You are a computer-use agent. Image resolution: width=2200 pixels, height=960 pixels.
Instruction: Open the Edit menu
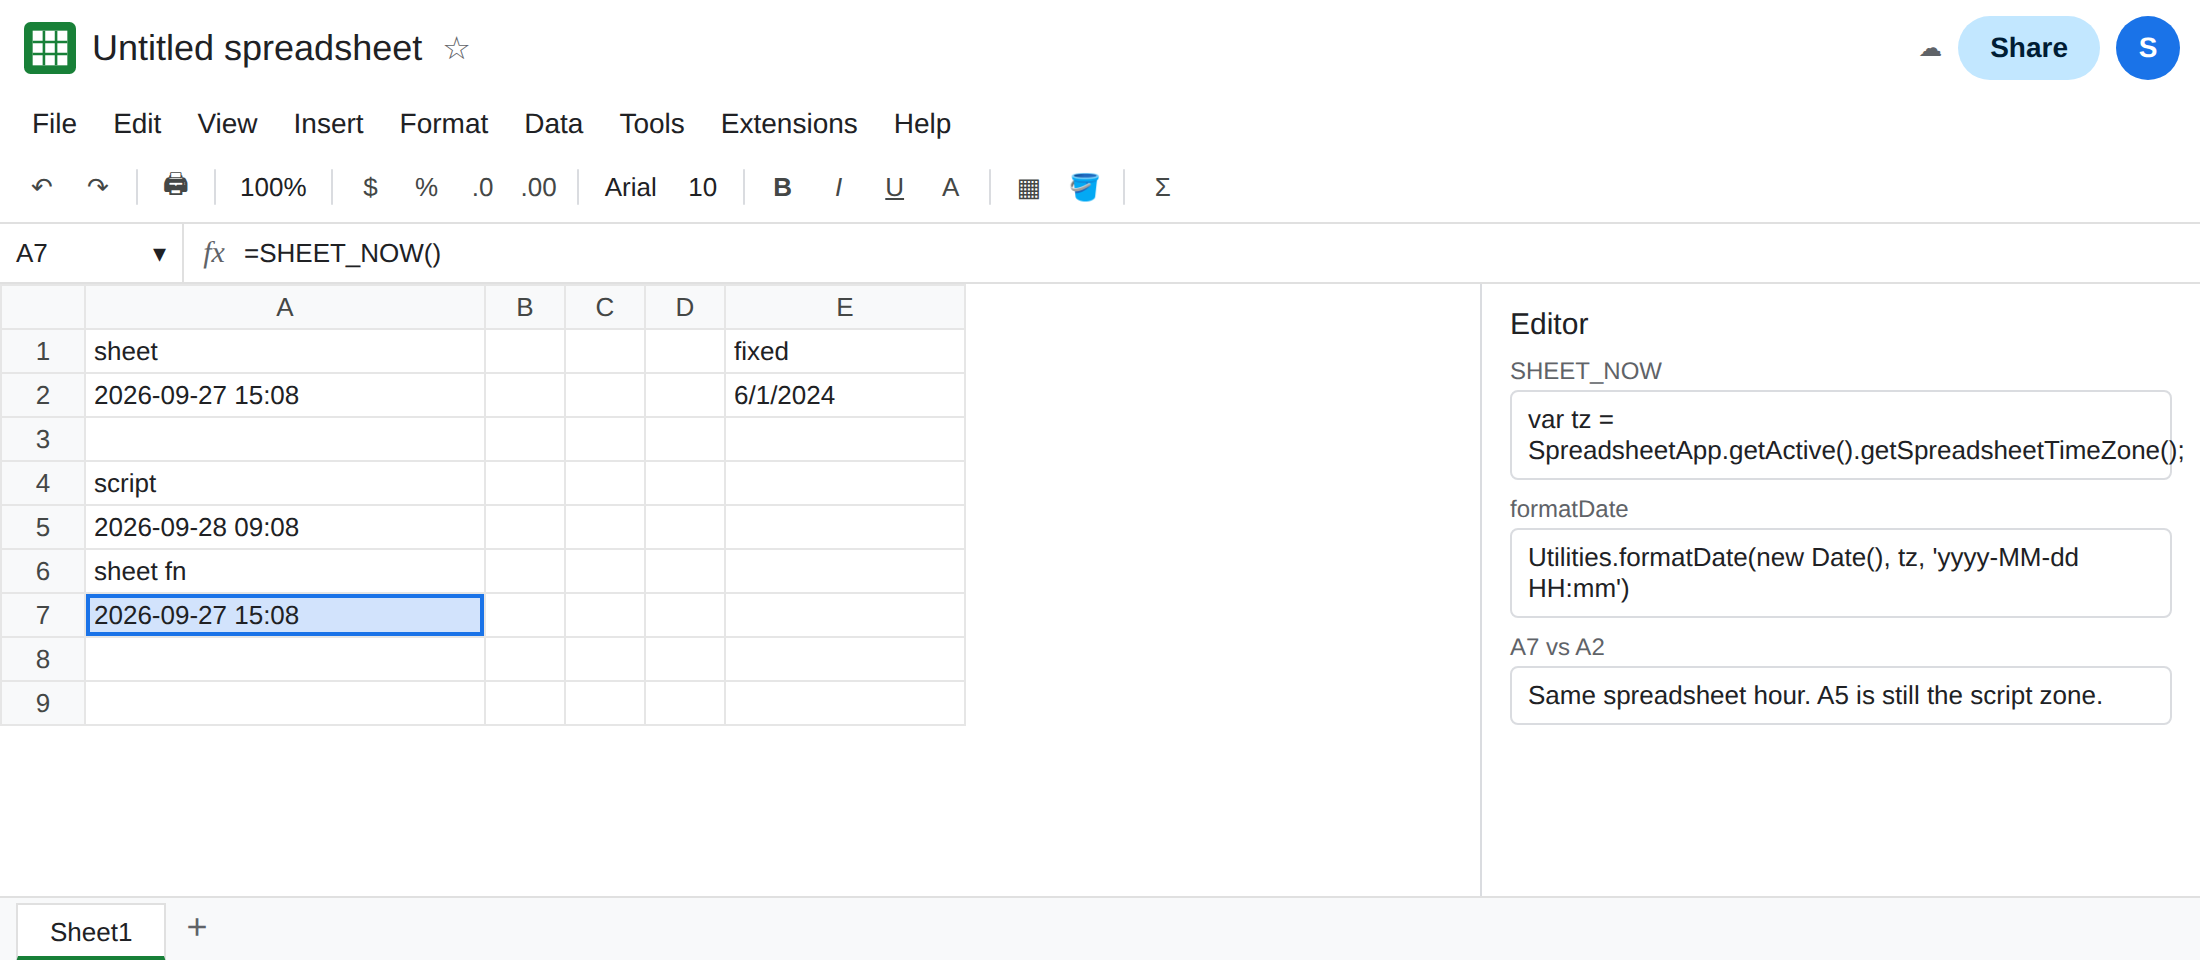pyautogui.click(x=137, y=123)
